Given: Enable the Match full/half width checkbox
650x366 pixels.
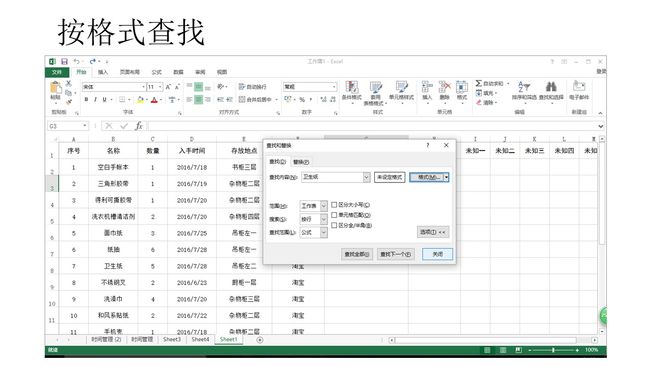Looking at the screenshot, I should [x=334, y=225].
